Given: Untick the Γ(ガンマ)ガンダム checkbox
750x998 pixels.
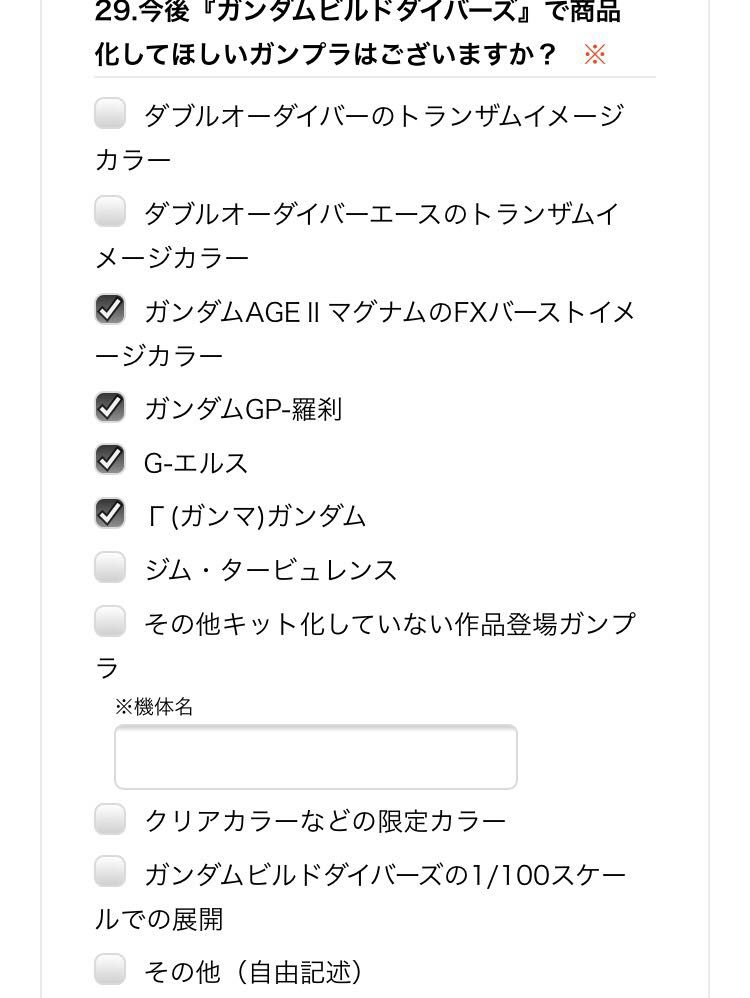Looking at the screenshot, I should pyautogui.click(x=110, y=514).
